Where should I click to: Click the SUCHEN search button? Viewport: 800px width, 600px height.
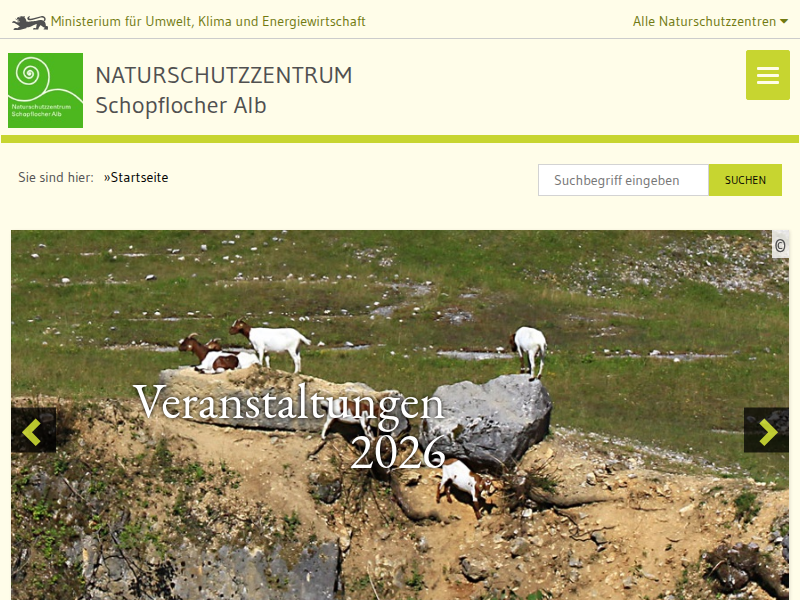tap(745, 180)
